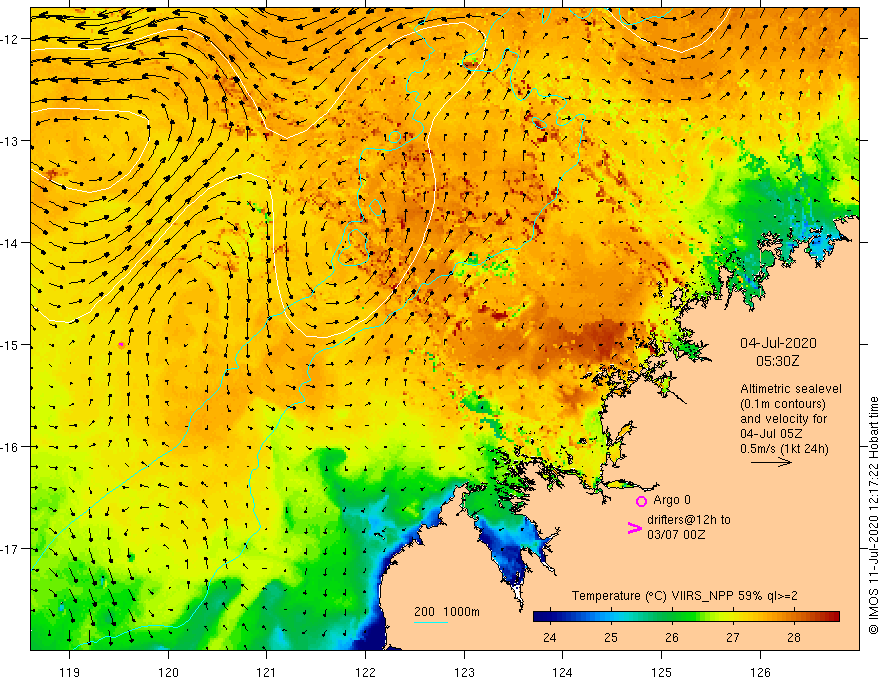Click the longitude axis label 123

coord(464,672)
